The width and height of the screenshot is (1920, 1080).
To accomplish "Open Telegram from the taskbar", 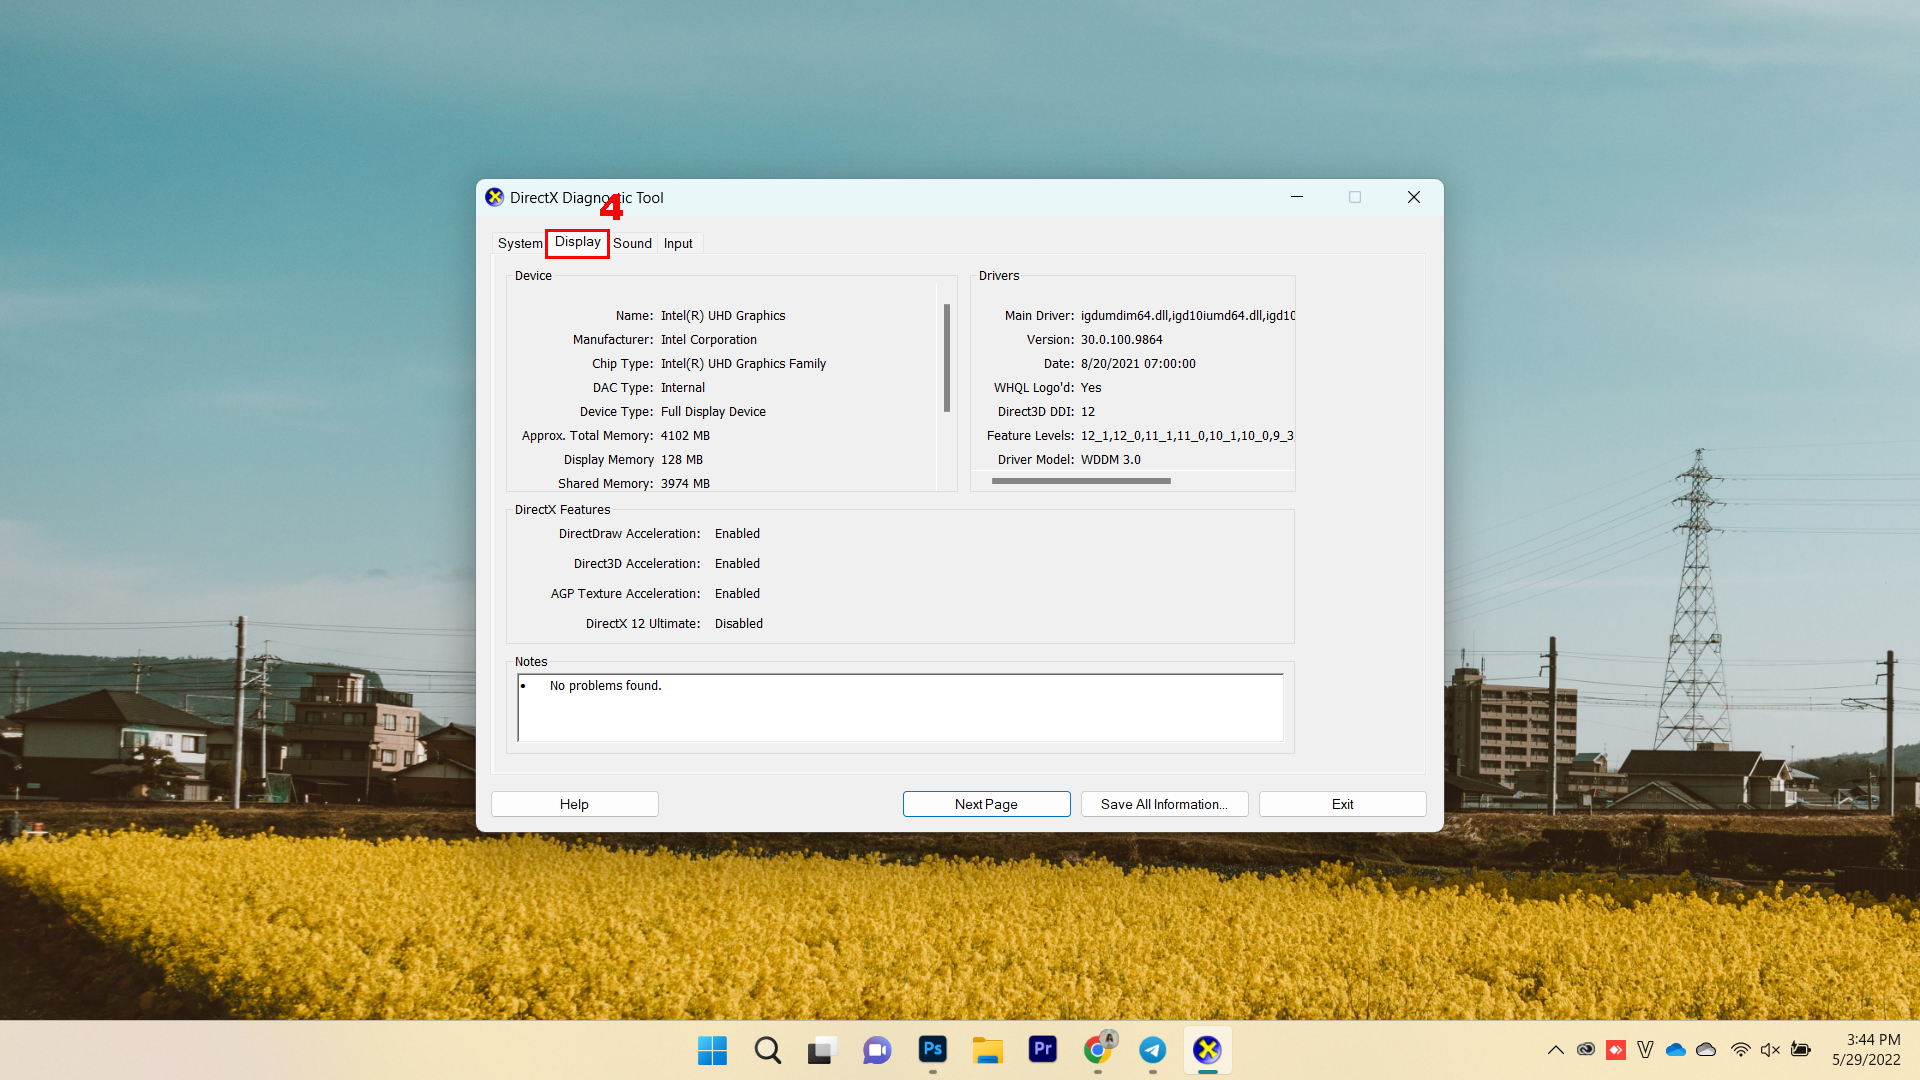I will click(1152, 1050).
